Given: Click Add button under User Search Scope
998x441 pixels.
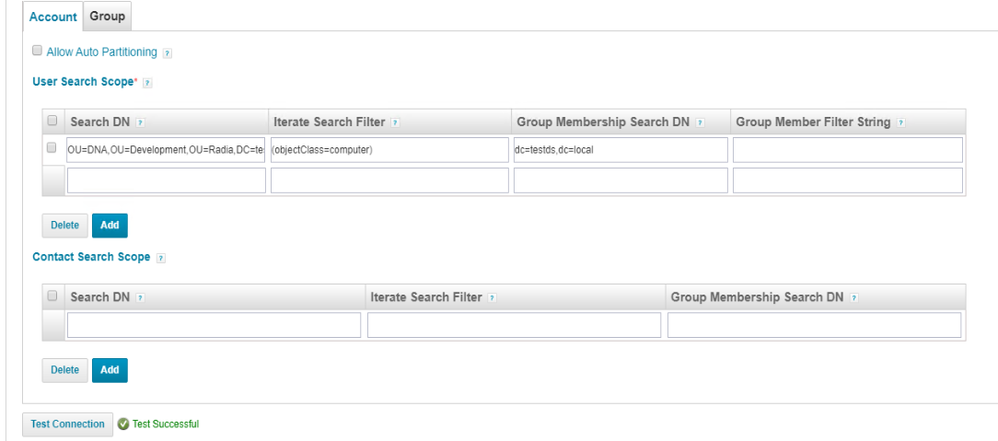Looking at the screenshot, I should click(110, 225).
